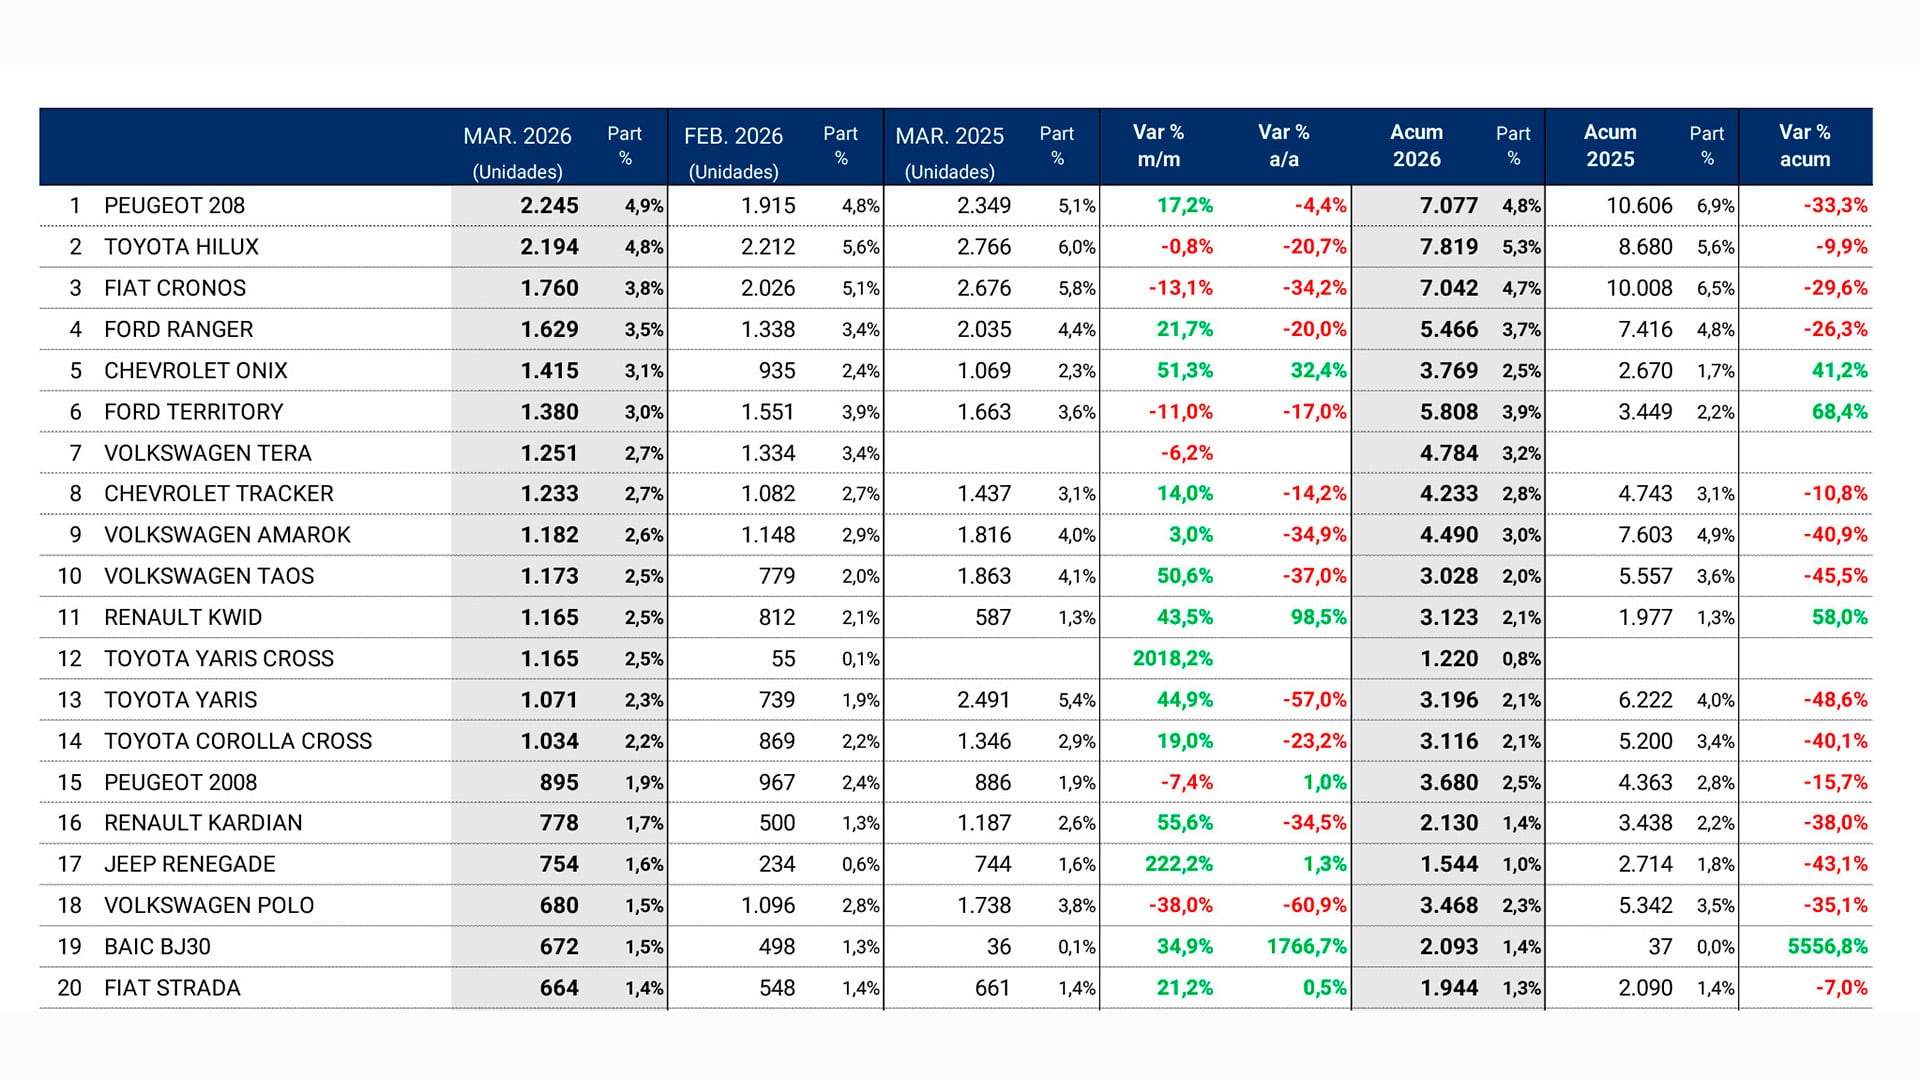This screenshot has width=1920, height=1080.
Task: Click the FIAT CRONOS model cell
Action: coord(175,288)
